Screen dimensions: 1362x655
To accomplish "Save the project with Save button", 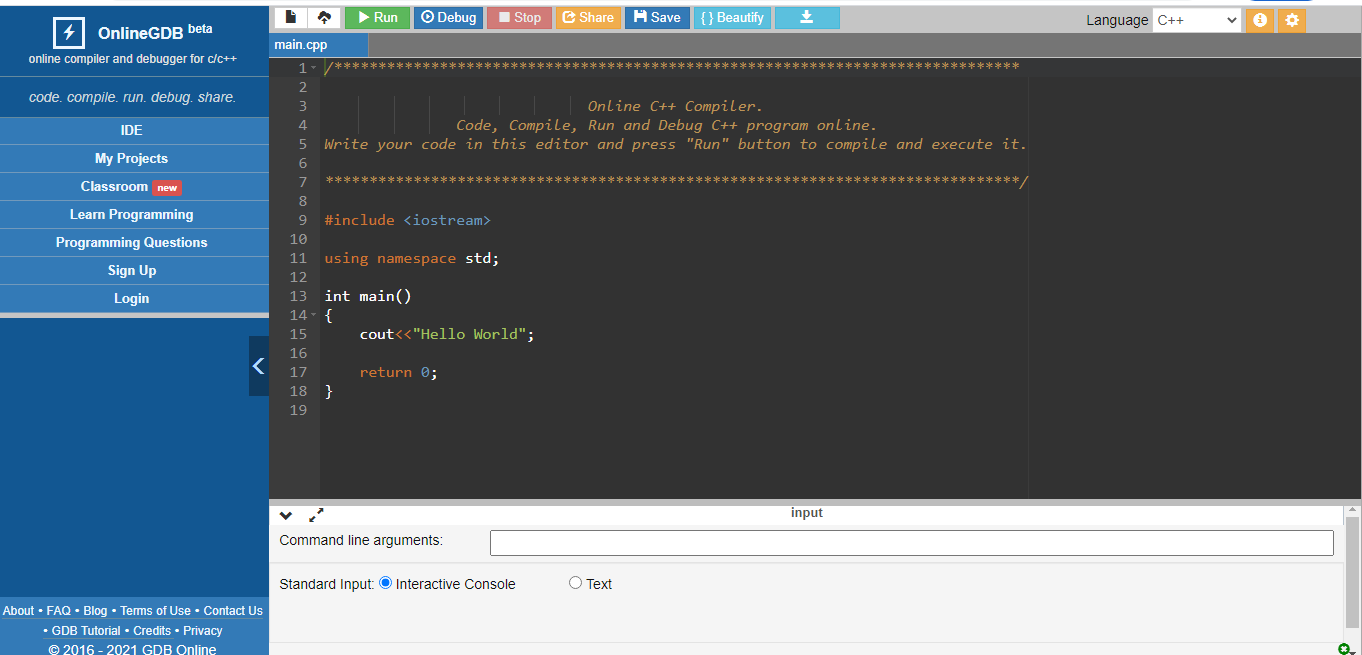I will coord(657,17).
